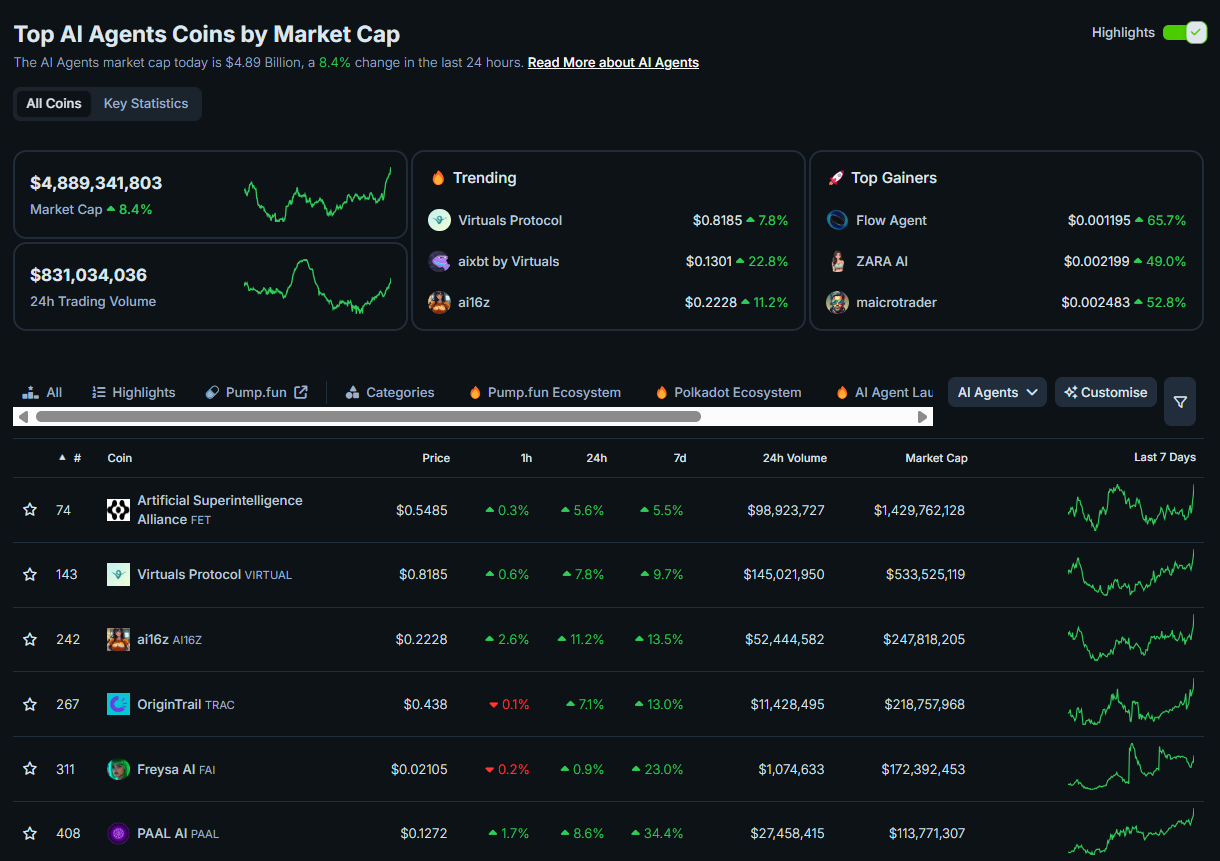1220x861 pixels.
Task: Open the OriginTrail coin page
Action: point(186,704)
